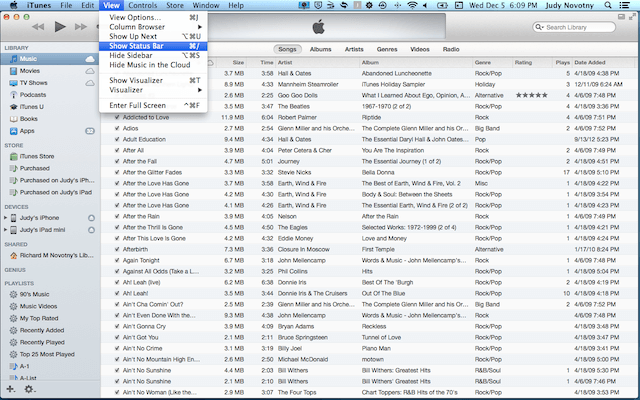Uncheck the Again Tonight song checkbox

click(117, 260)
